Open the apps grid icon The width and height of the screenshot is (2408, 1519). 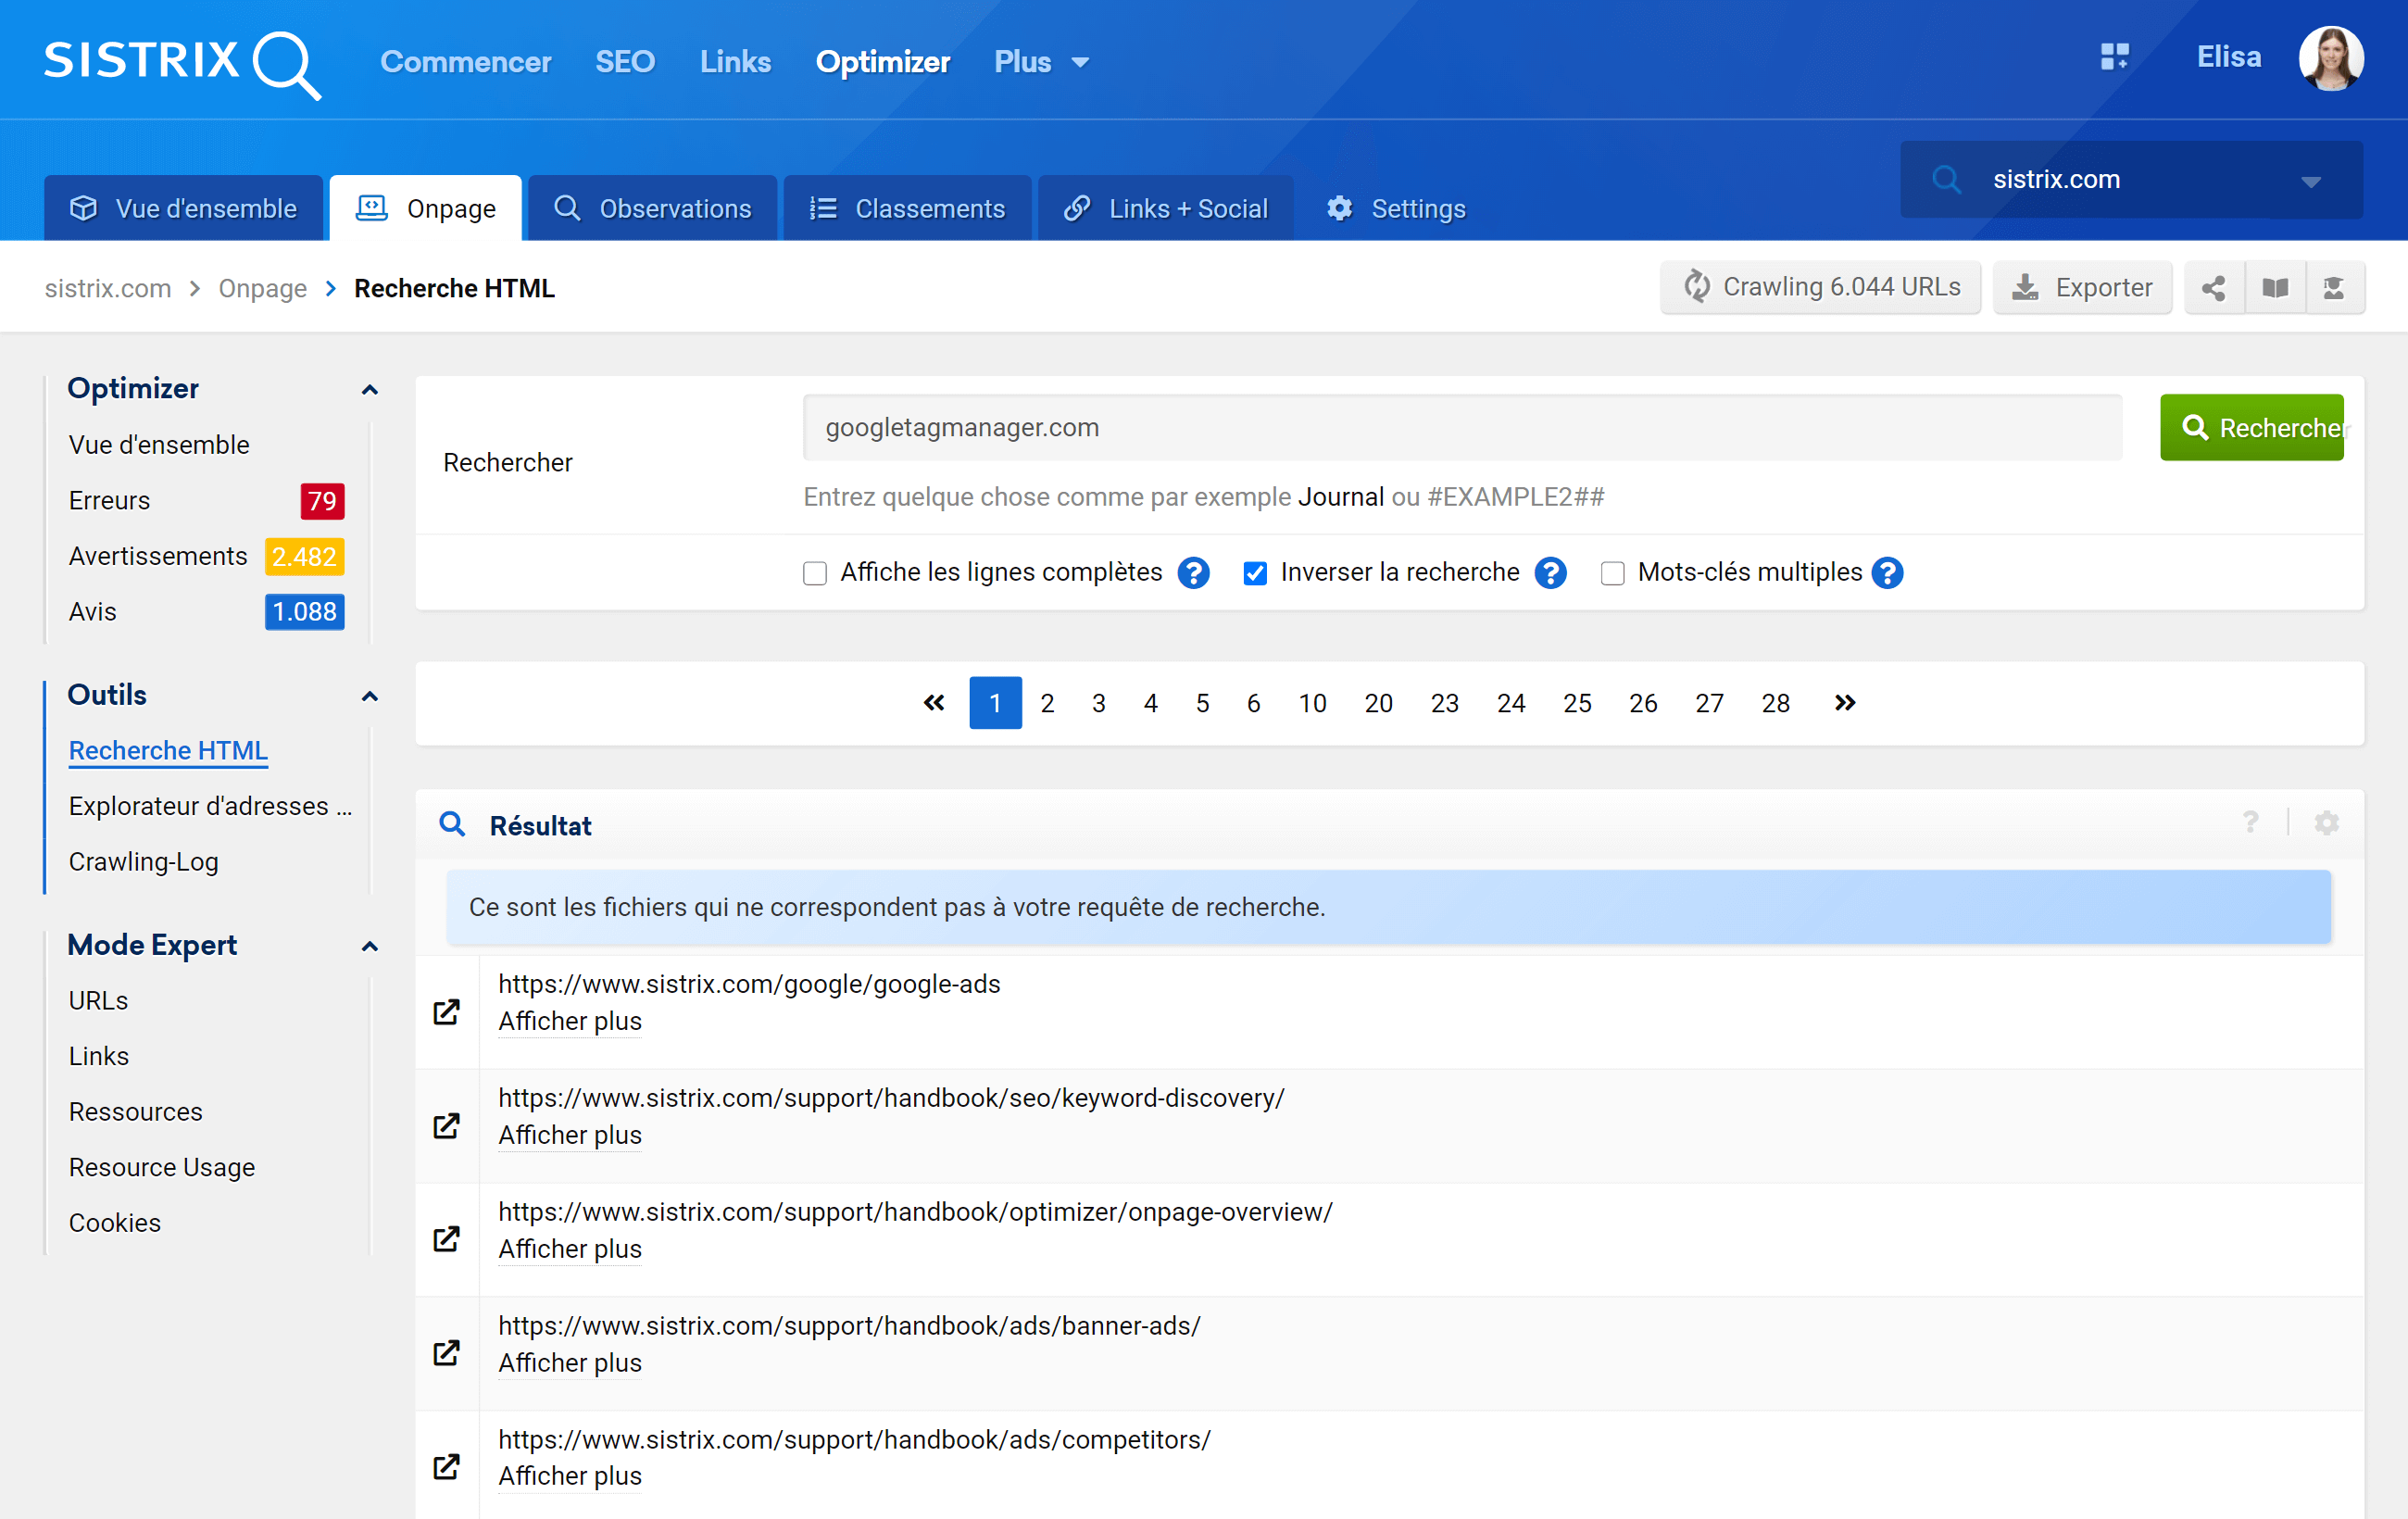coord(2114,57)
